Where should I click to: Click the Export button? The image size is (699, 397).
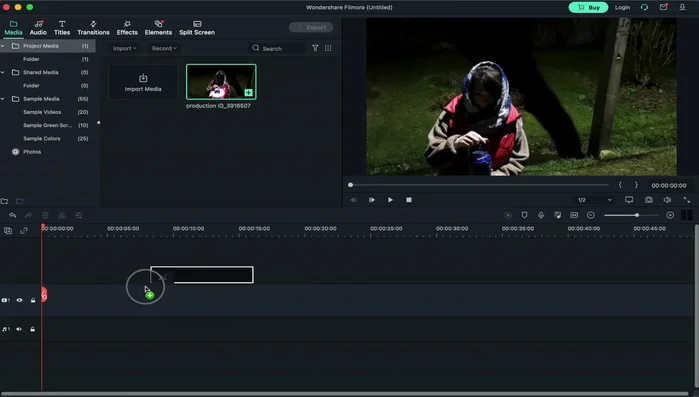pyautogui.click(x=311, y=27)
